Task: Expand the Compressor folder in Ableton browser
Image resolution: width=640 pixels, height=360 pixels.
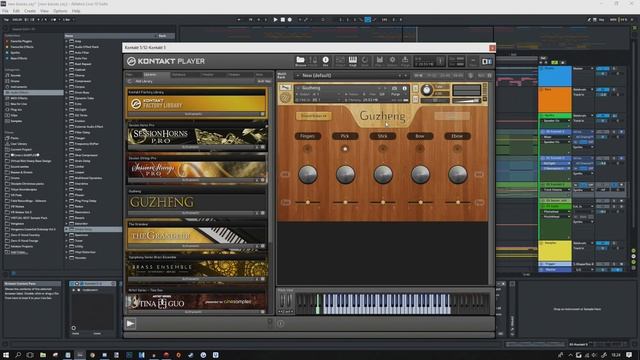Action: 67,81
